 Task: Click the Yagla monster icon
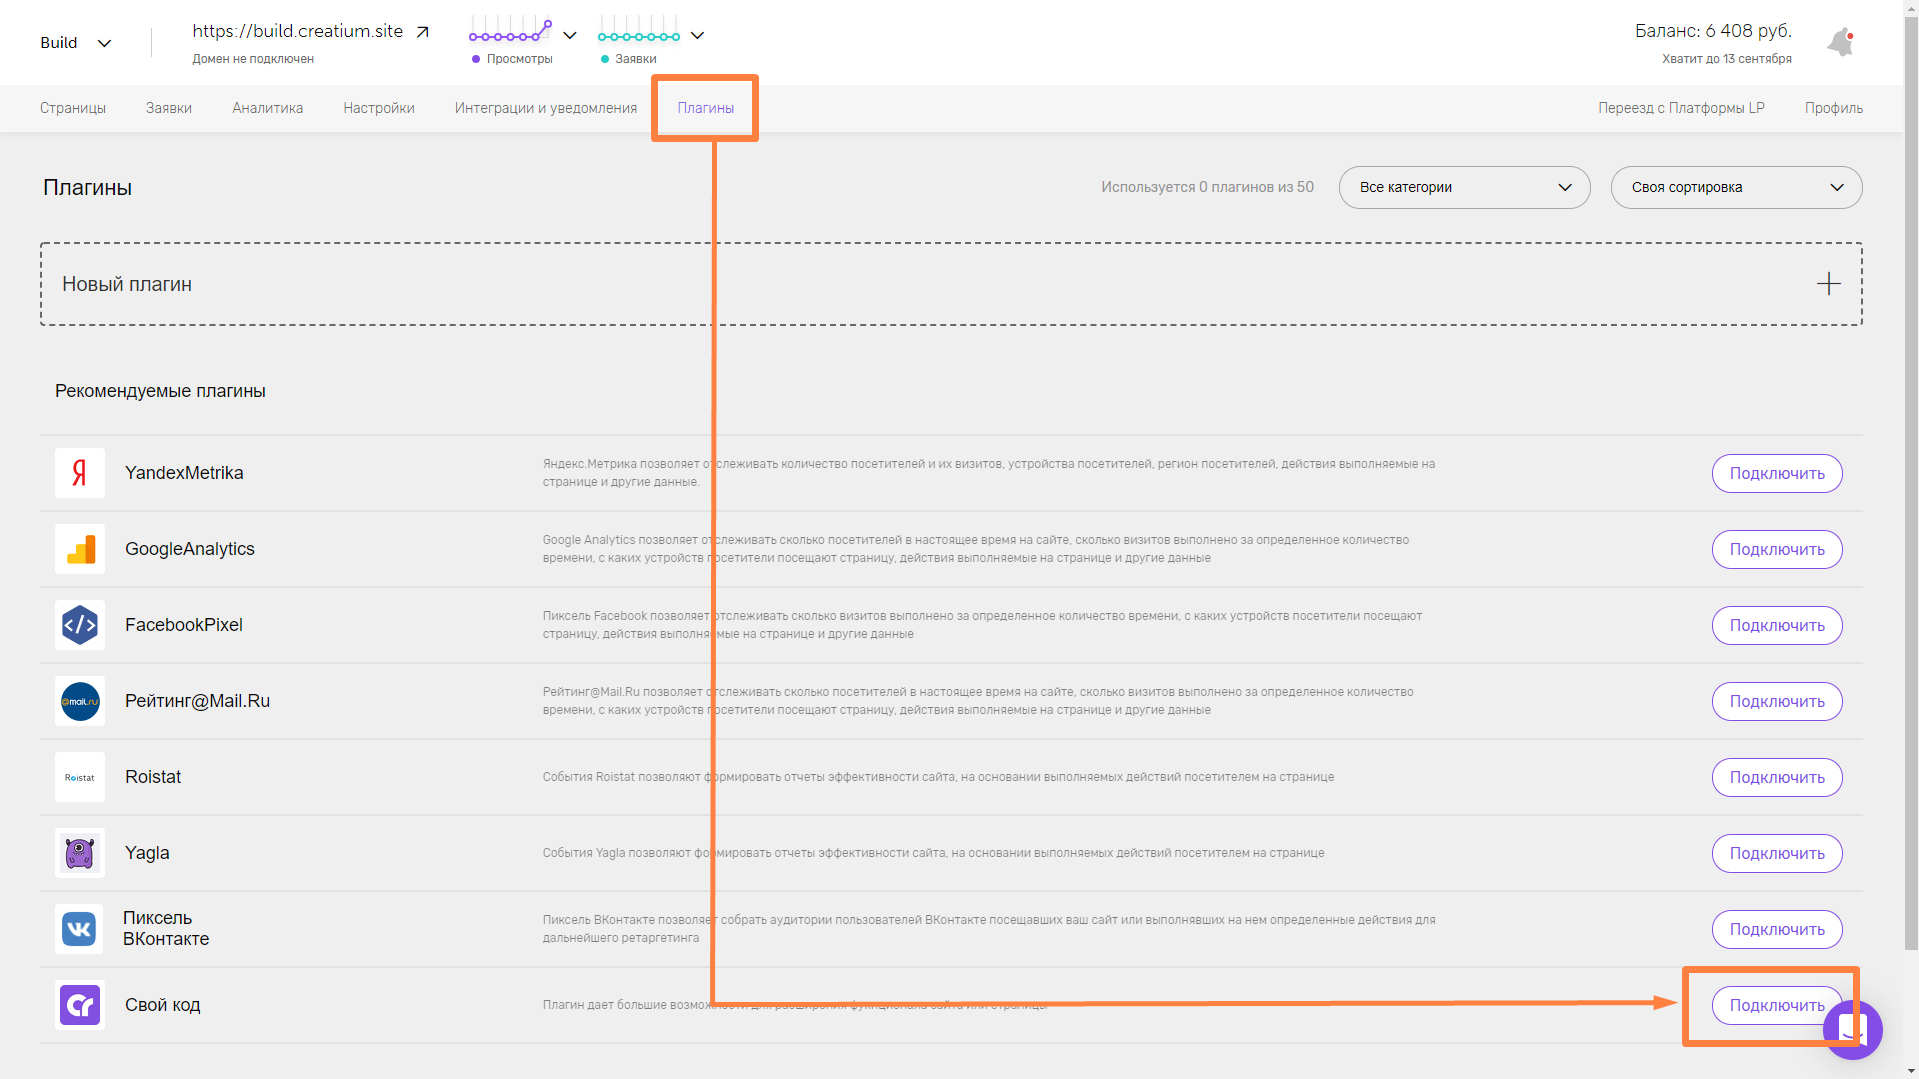[x=80, y=853]
